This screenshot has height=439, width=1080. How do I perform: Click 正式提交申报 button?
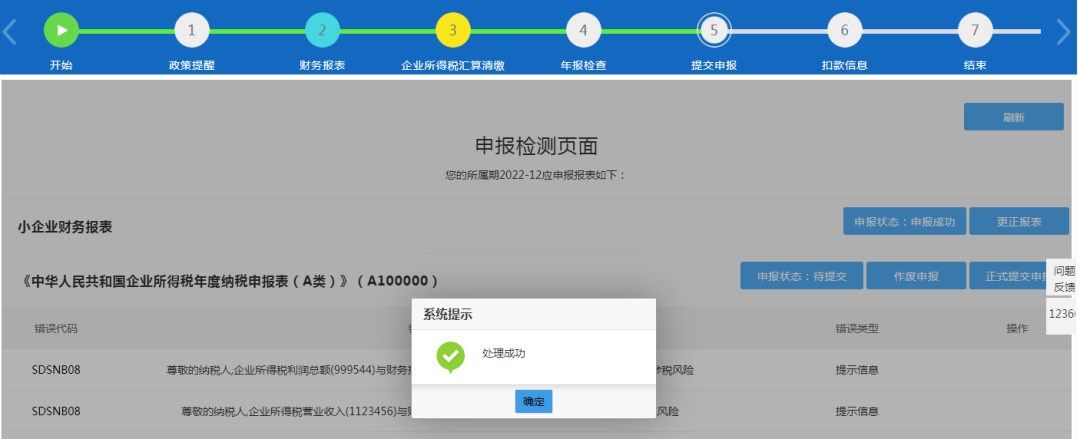click(x=1008, y=276)
